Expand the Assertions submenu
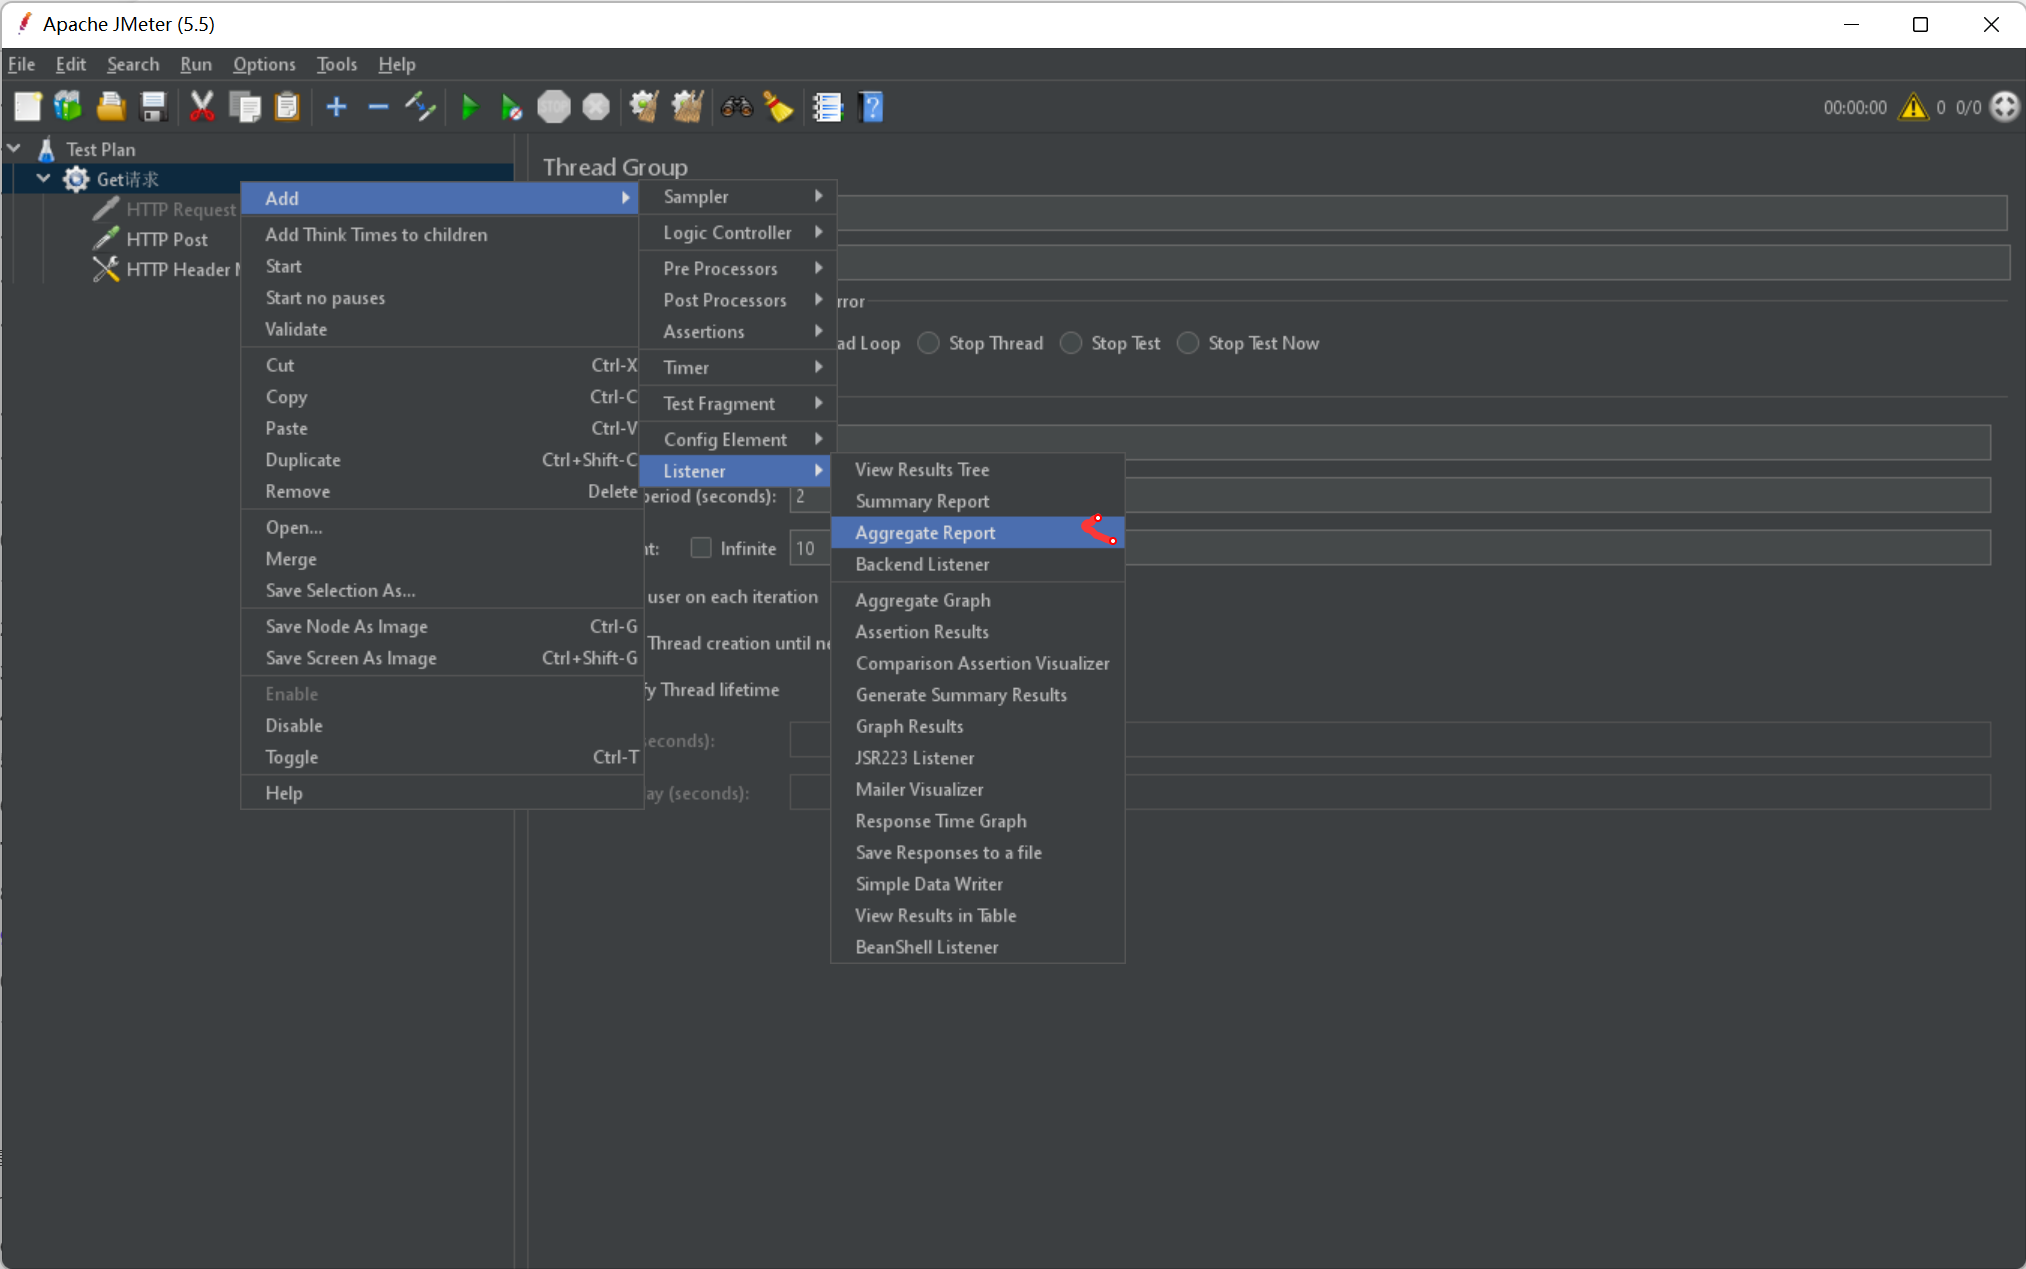2026x1269 pixels. 738,332
